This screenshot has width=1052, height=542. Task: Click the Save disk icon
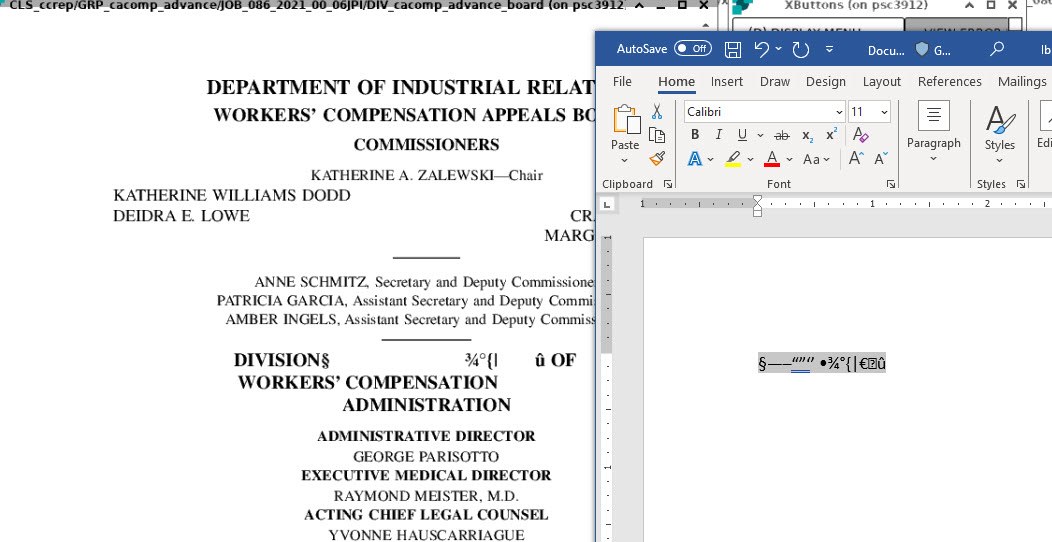point(733,49)
